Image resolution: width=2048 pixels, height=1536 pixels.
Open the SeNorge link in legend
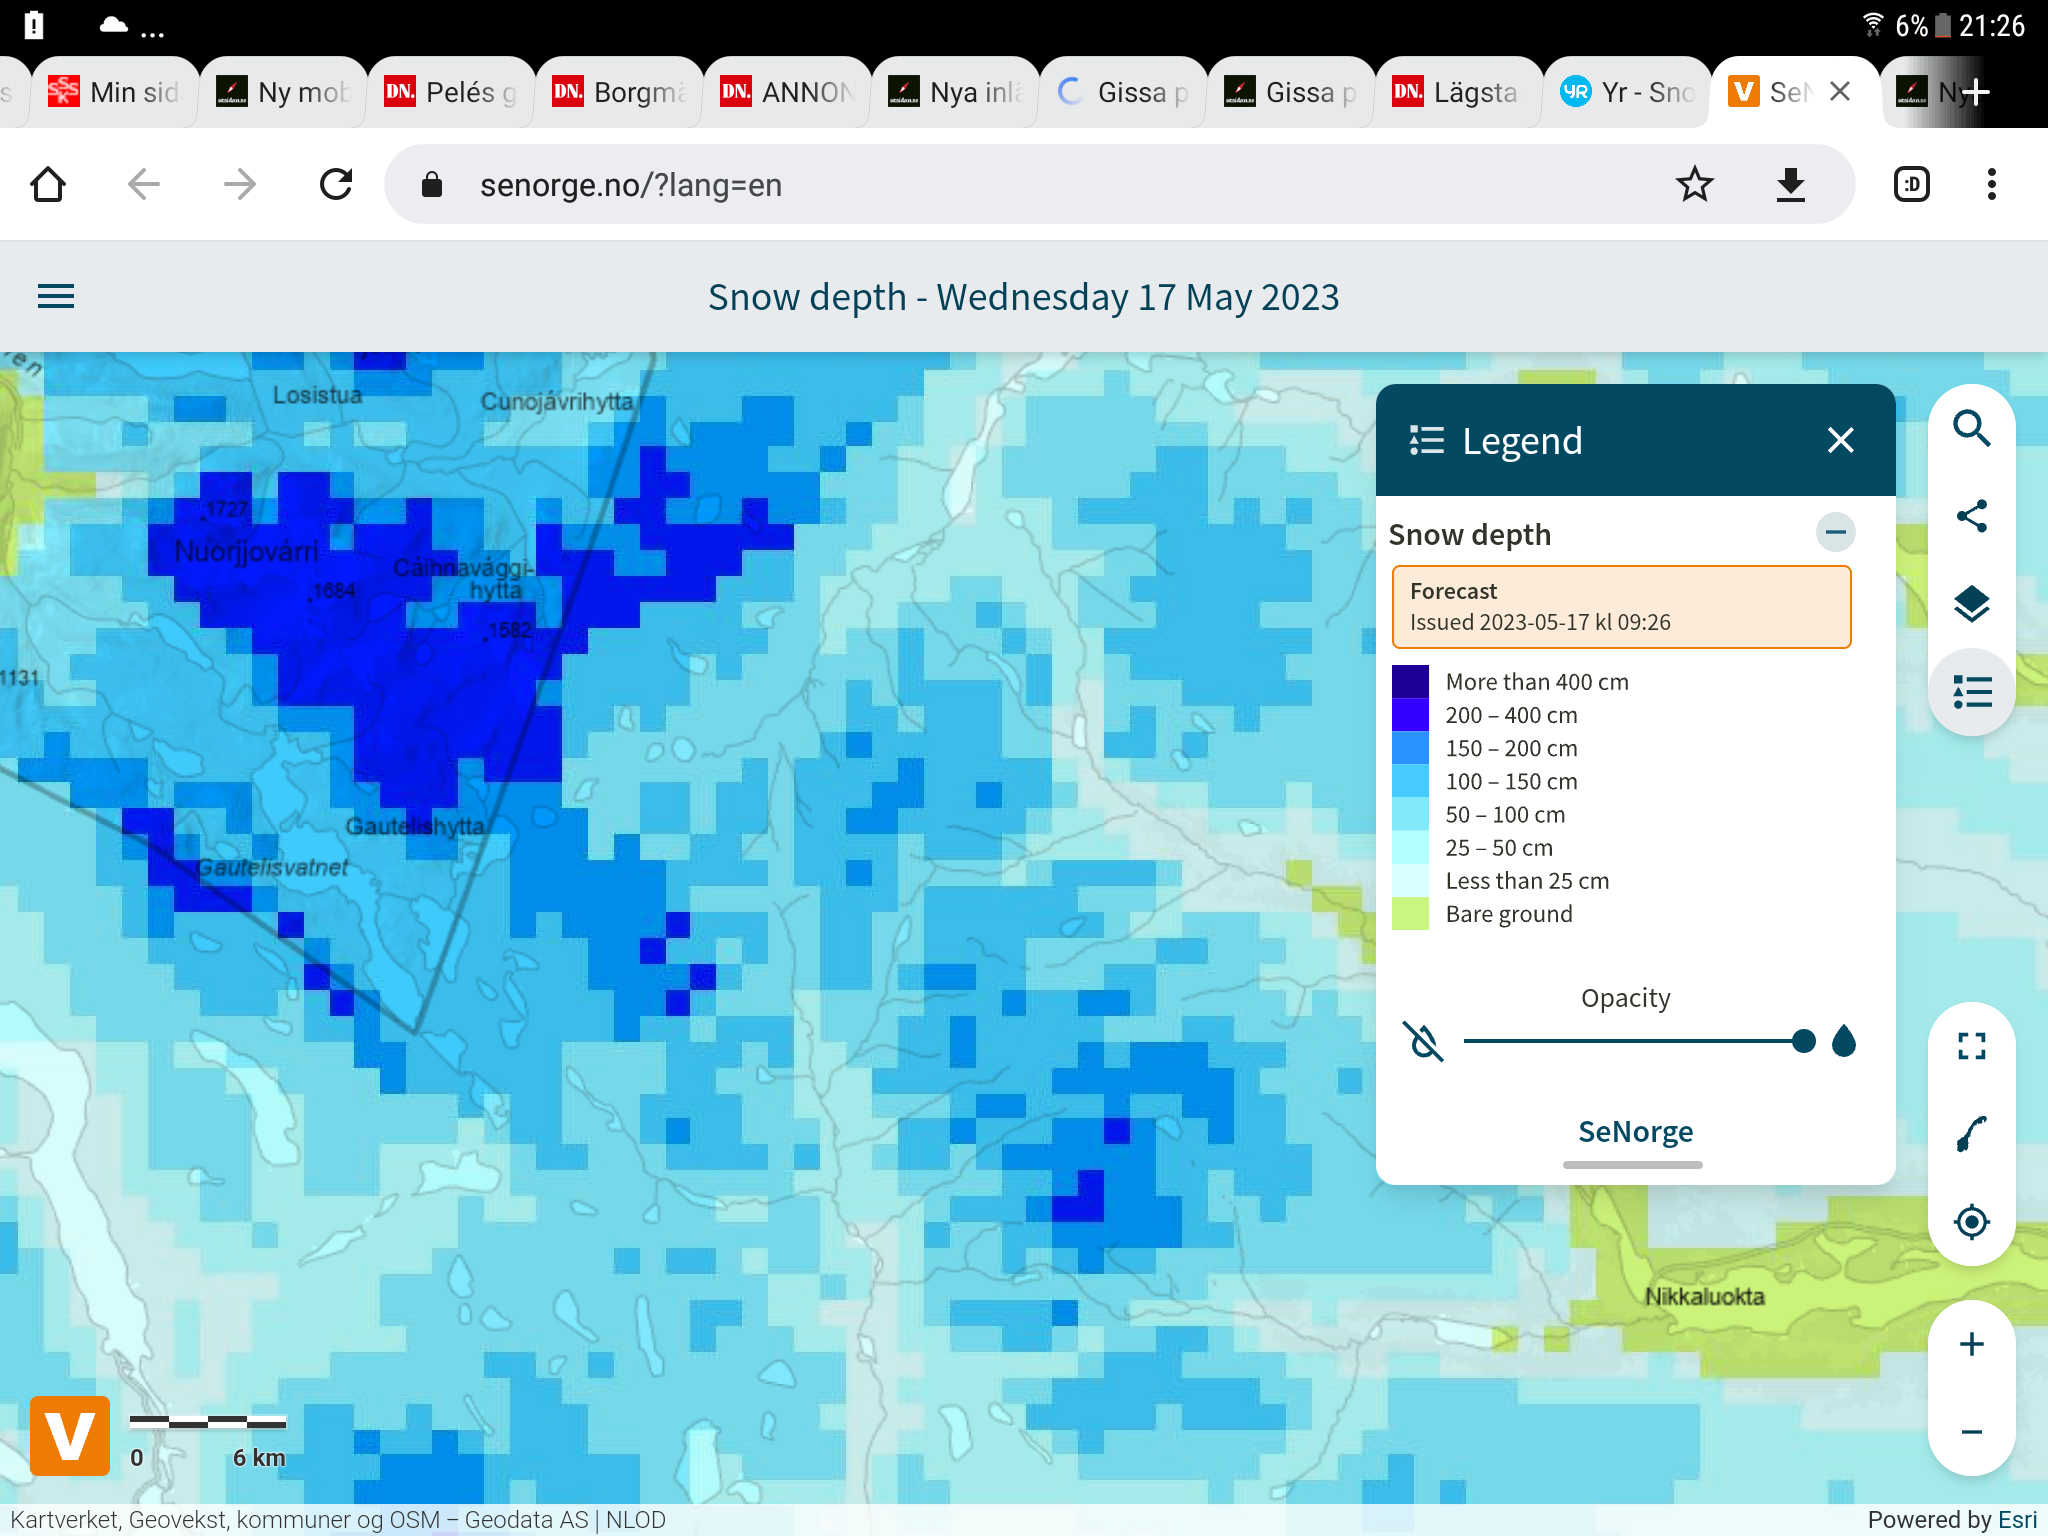[1635, 1131]
